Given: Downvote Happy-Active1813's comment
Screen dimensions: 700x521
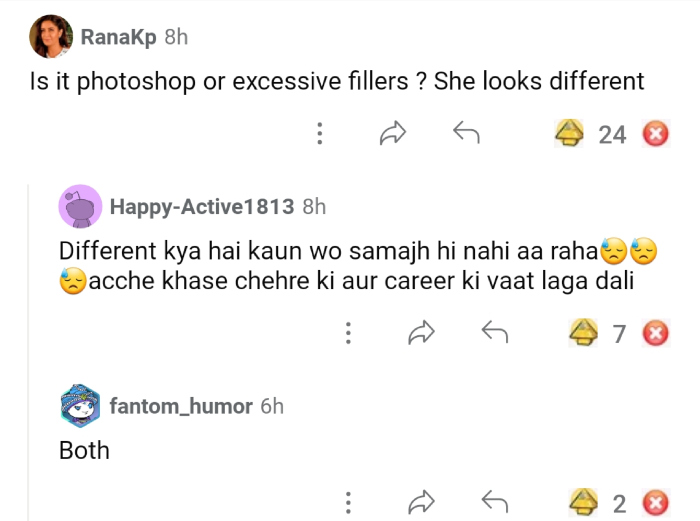Looking at the screenshot, I should (x=655, y=333).
